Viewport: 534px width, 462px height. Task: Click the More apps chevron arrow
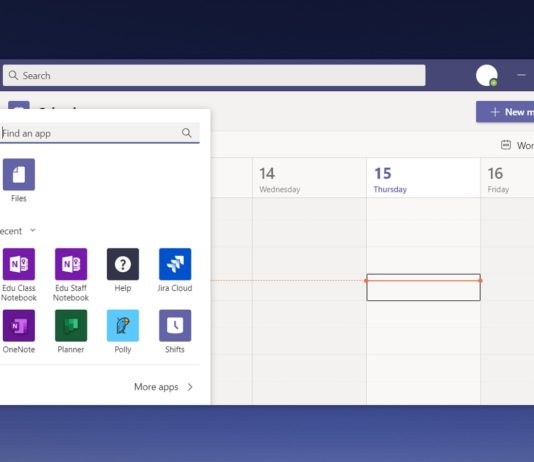click(x=190, y=387)
